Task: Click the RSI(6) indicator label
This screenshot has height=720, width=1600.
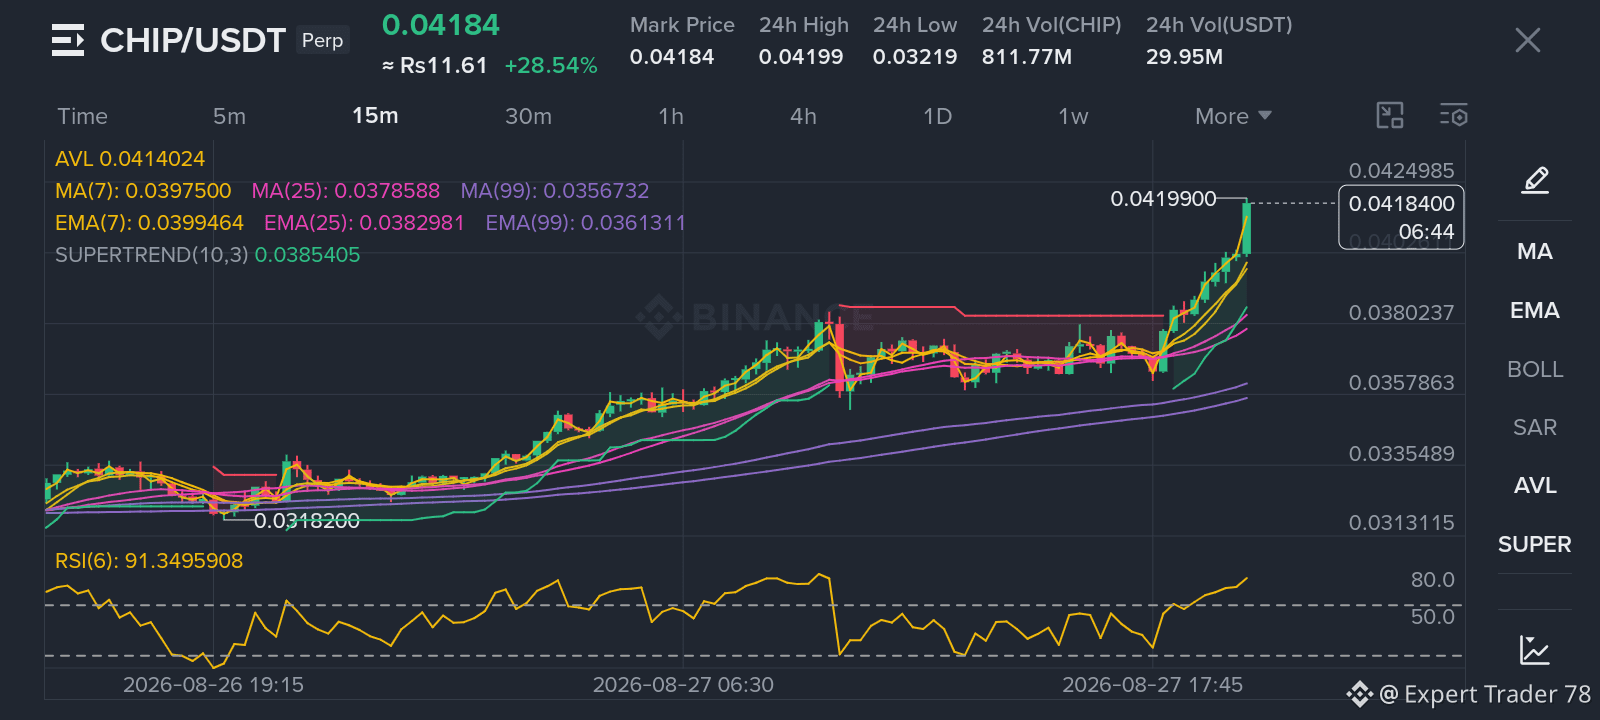Action: coord(149,561)
